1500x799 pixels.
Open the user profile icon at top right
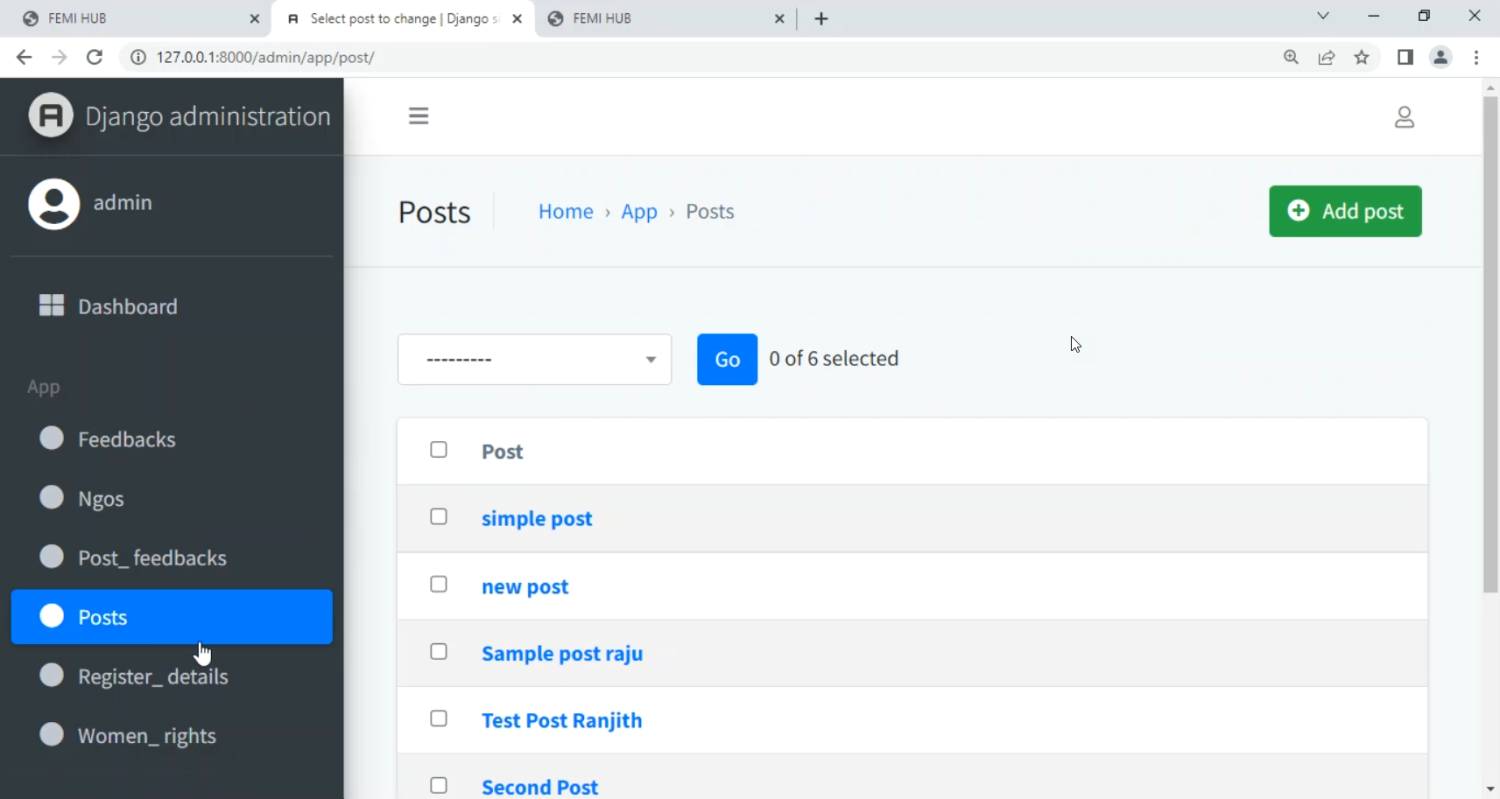(x=1404, y=117)
